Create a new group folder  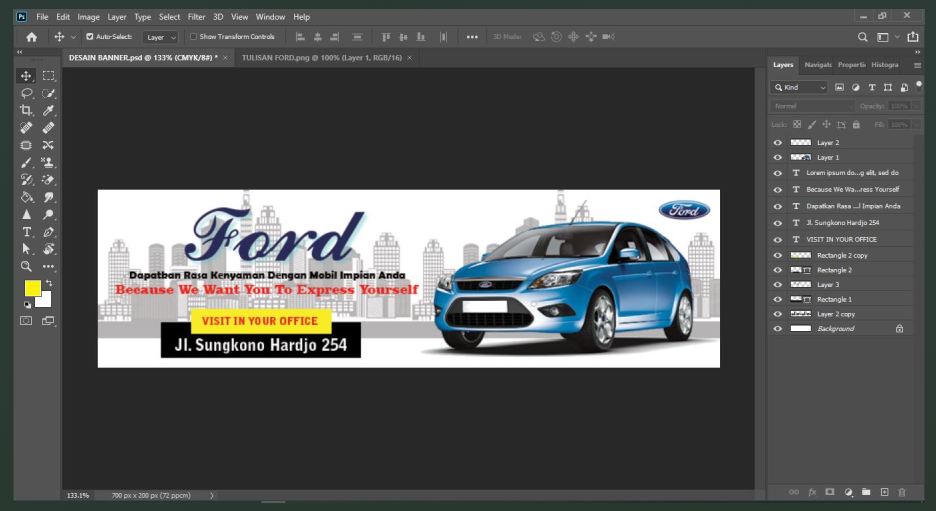tap(866, 492)
